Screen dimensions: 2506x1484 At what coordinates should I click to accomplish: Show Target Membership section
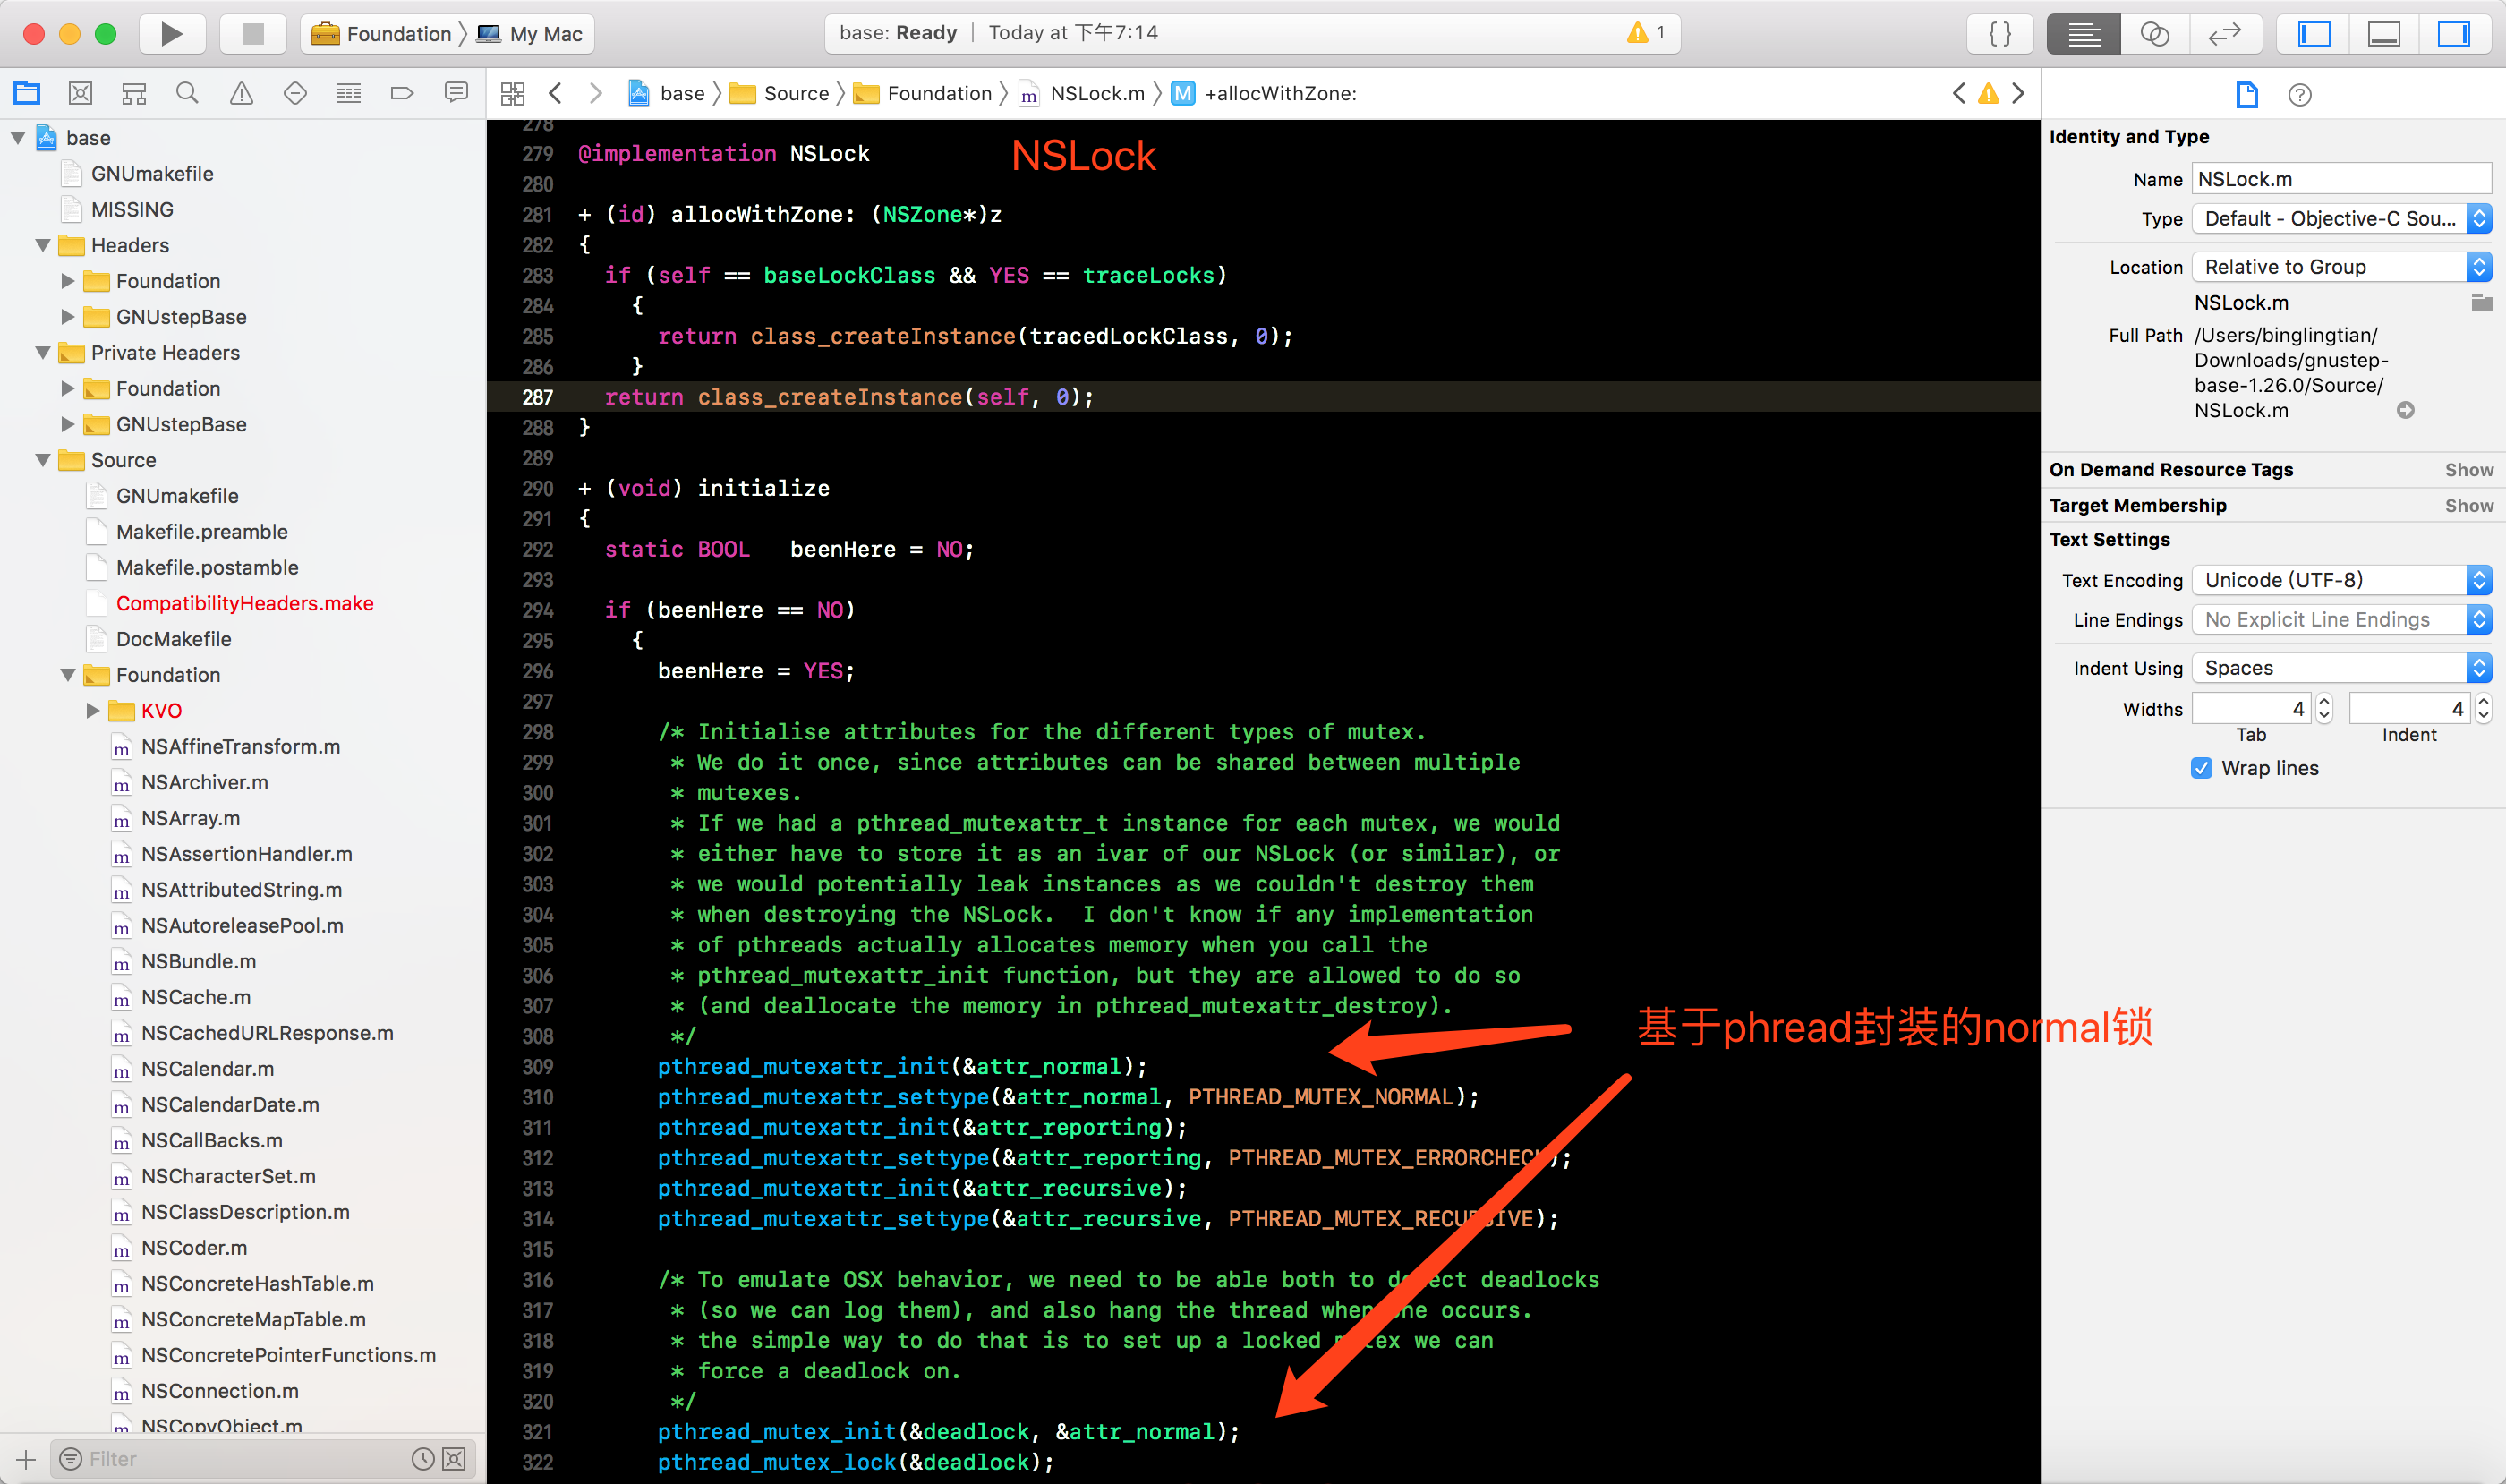click(x=2468, y=506)
